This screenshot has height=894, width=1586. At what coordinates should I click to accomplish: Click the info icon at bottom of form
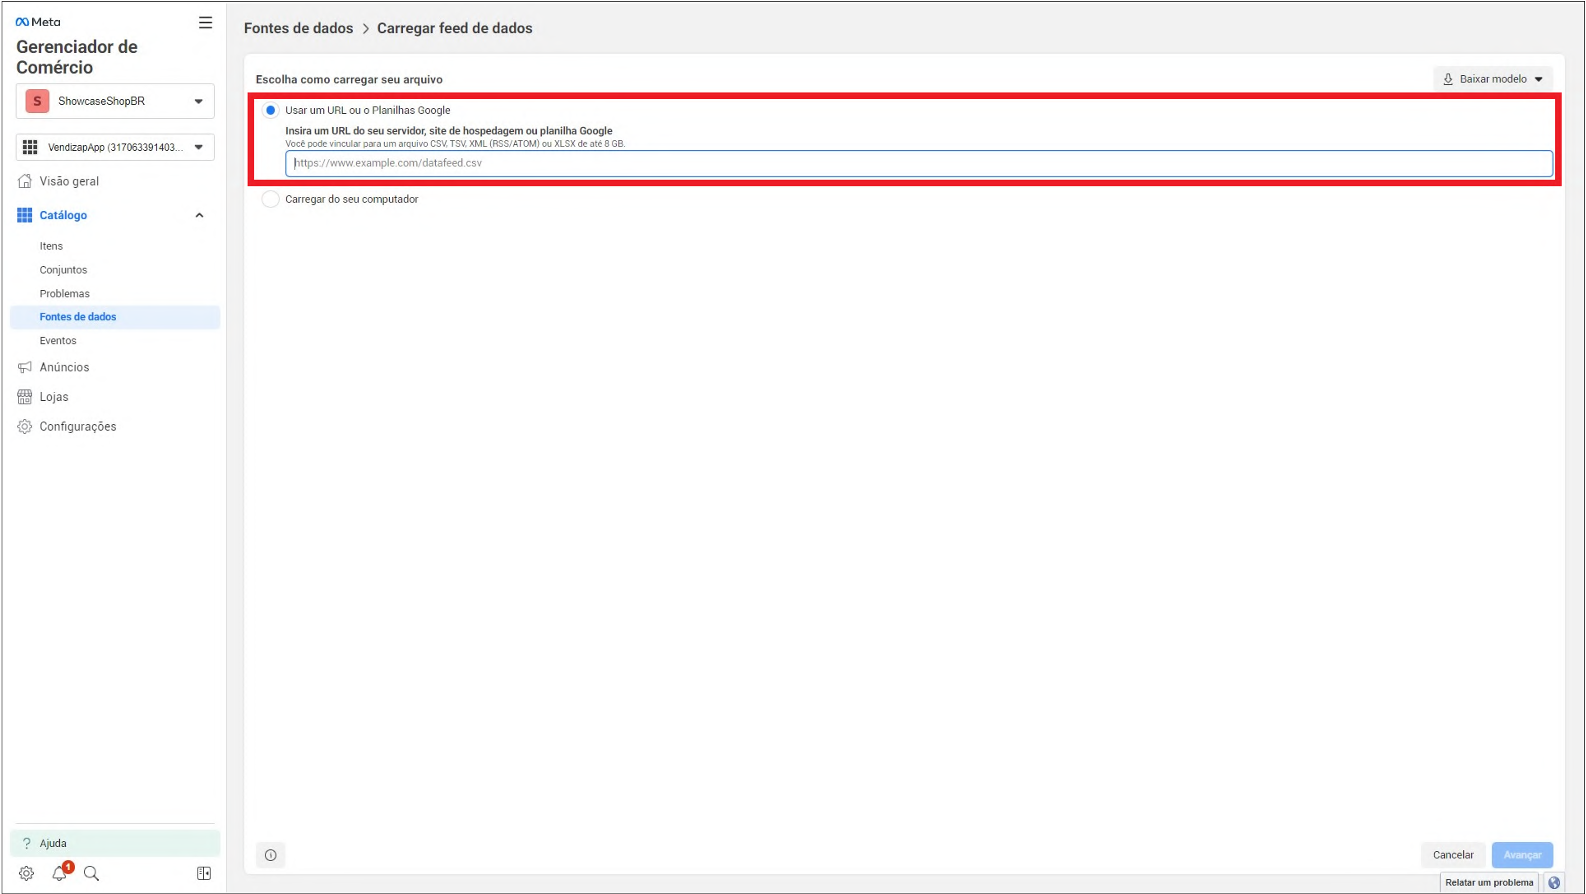point(271,855)
